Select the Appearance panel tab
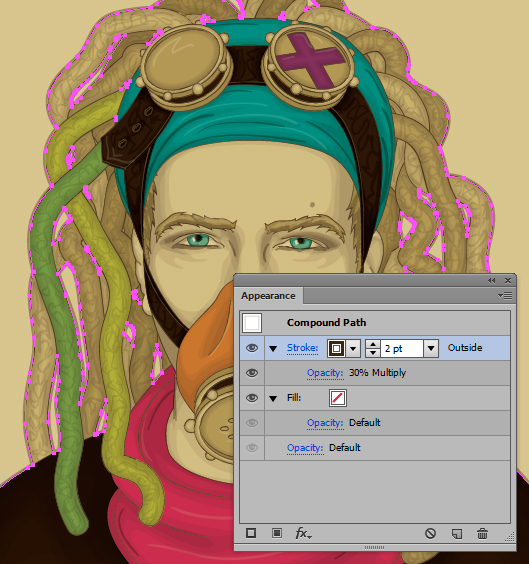The height and width of the screenshot is (564, 529). (x=268, y=296)
